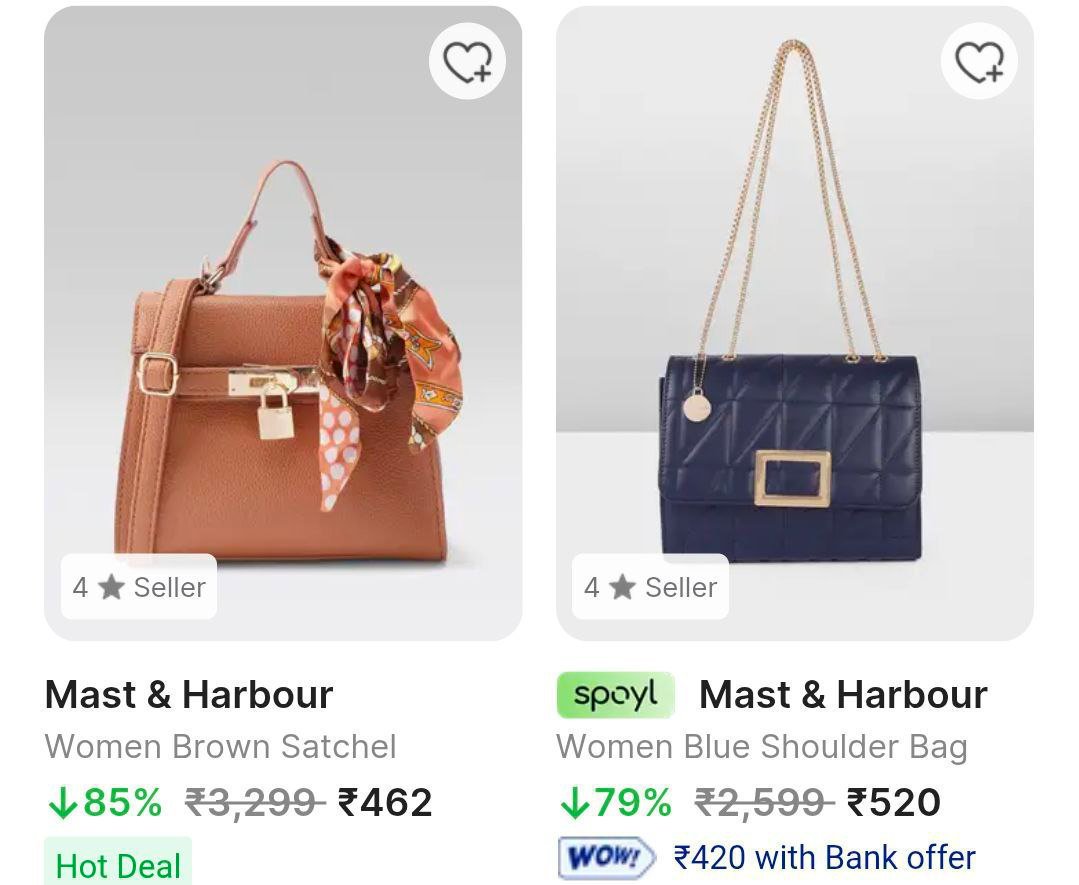This screenshot has height=885, width=1079.
Task: Tap the star on brown satchel's seller rating
Action: point(111,587)
